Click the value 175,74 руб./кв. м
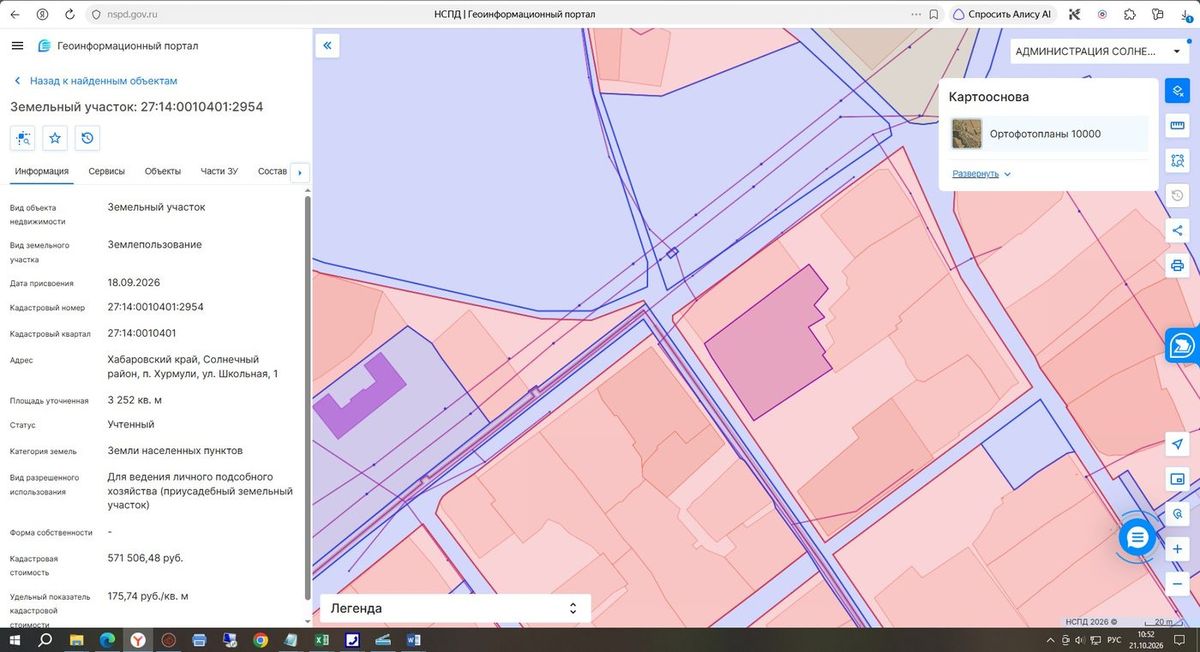This screenshot has width=1200, height=652. (148, 596)
